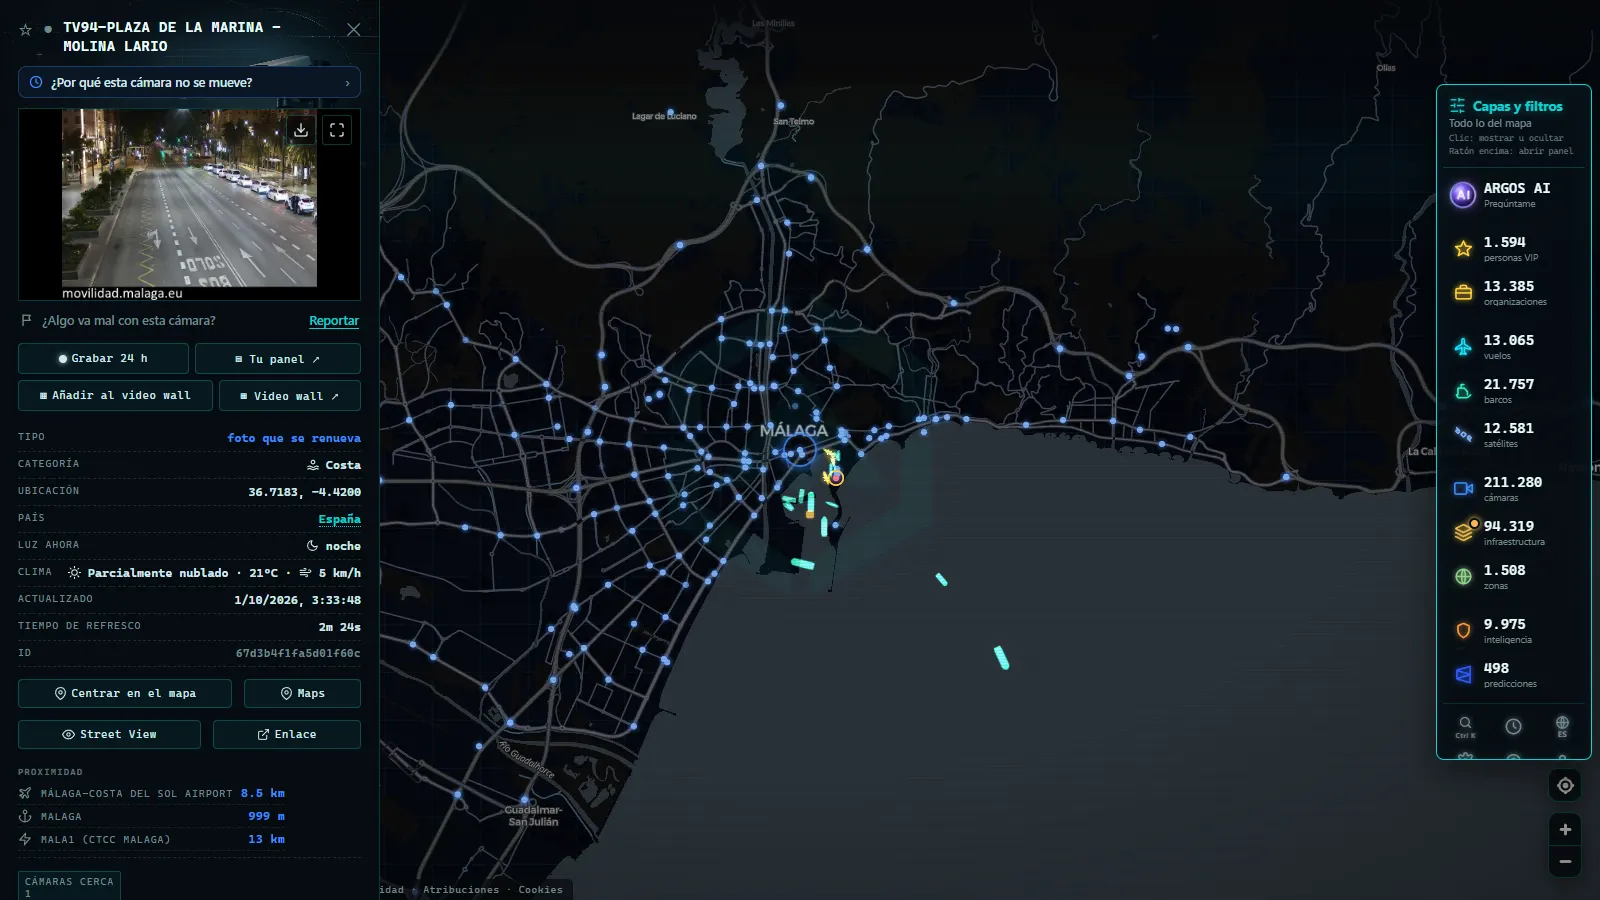The height and width of the screenshot is (900, 1600).
Task: Zoom out on the map
Action: click(1565, 862)
